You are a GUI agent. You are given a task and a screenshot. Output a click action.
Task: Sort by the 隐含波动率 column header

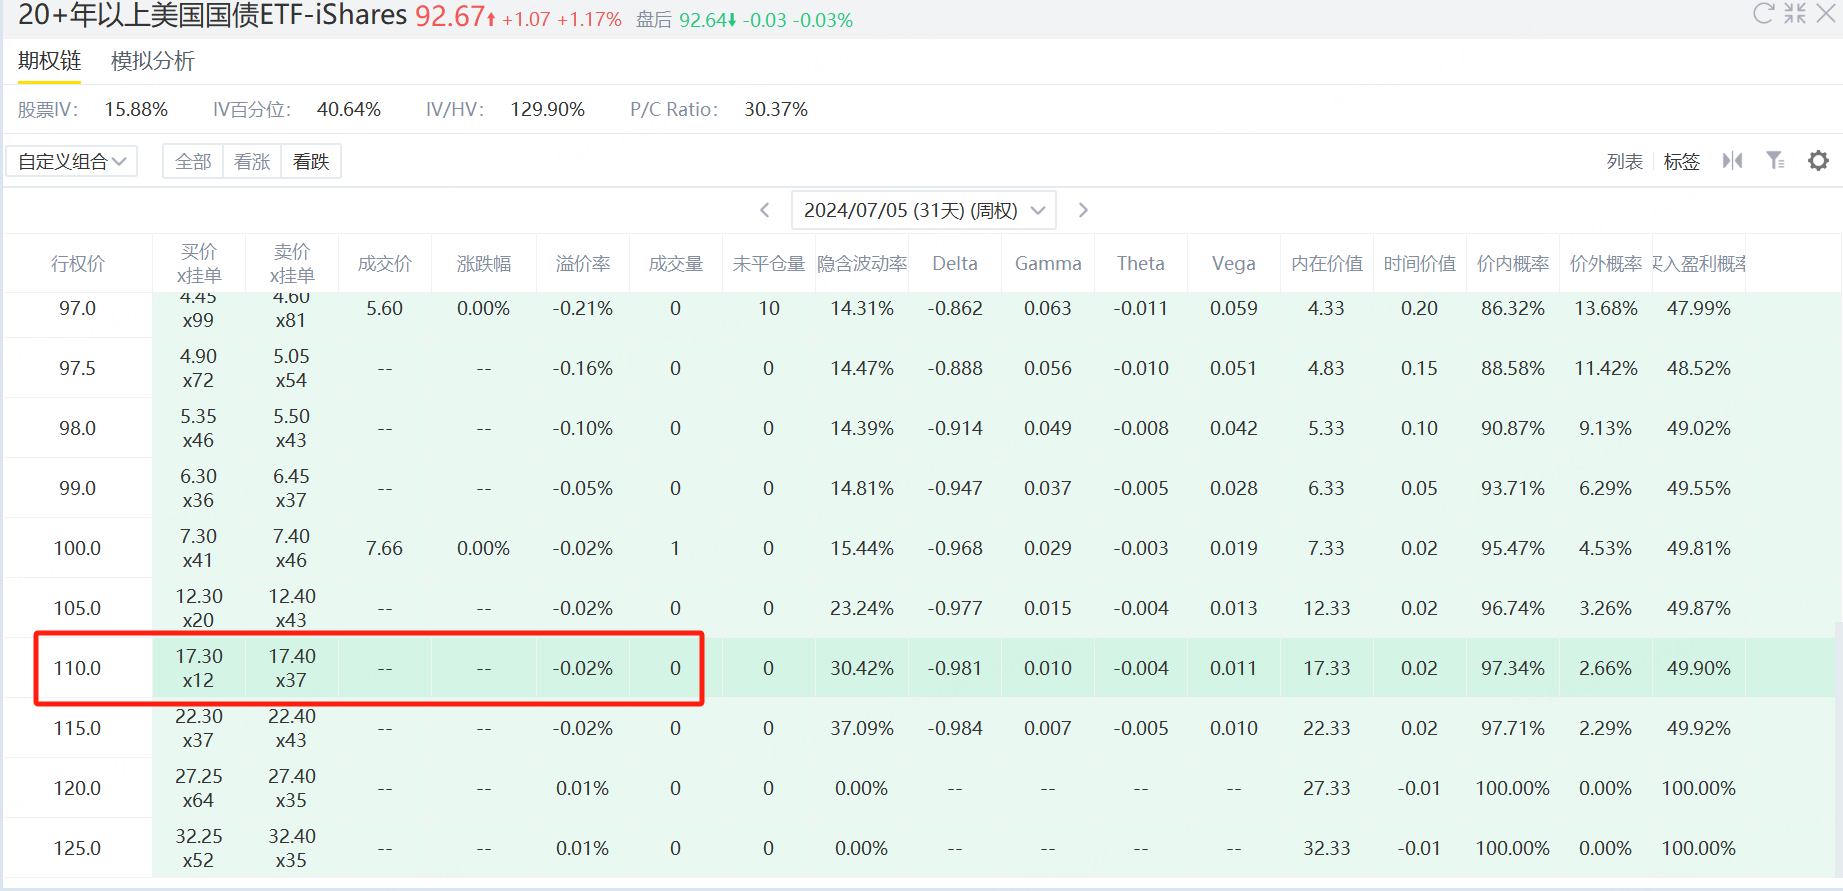[862, 264]
